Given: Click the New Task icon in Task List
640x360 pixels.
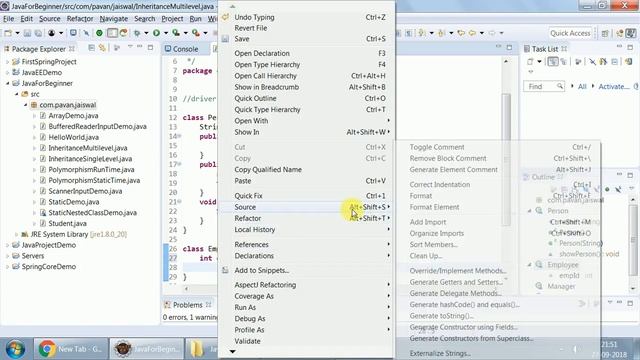Looking at the screenshot, I should 530,62.
